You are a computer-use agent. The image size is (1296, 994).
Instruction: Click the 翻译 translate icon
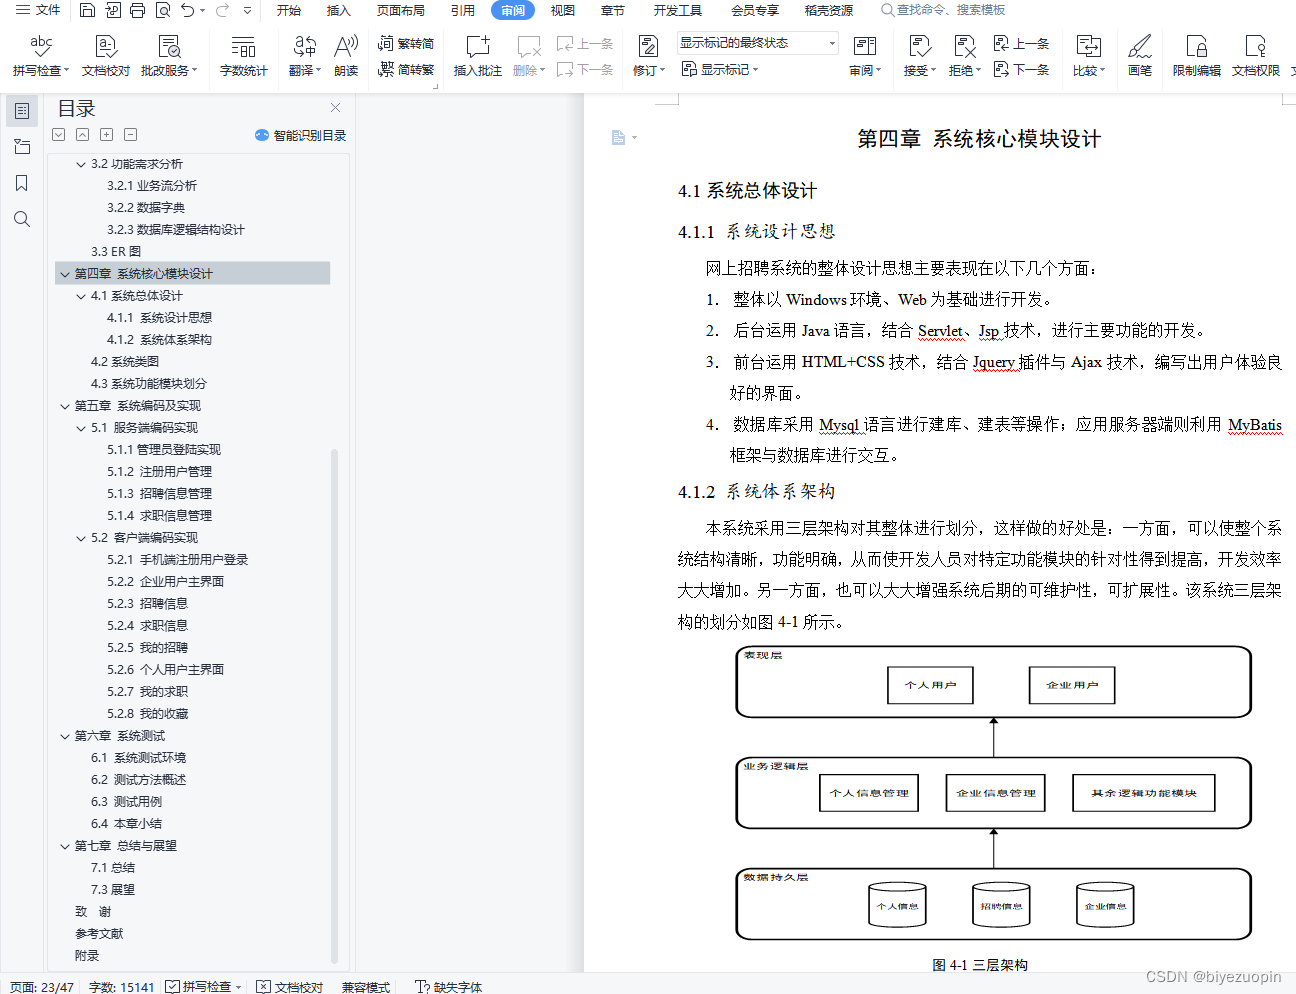[303, 52]
